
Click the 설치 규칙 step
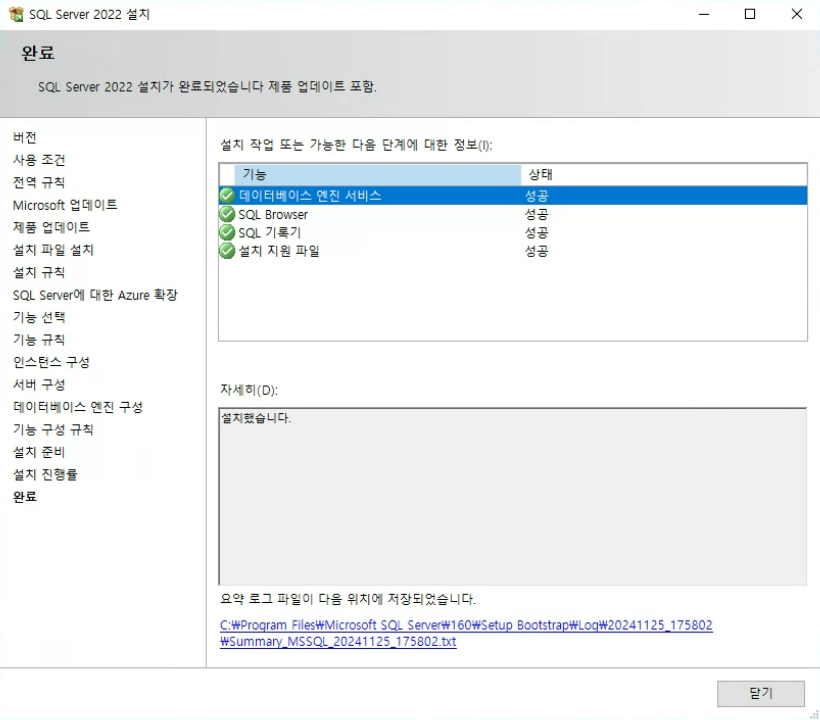pos(39,272)
